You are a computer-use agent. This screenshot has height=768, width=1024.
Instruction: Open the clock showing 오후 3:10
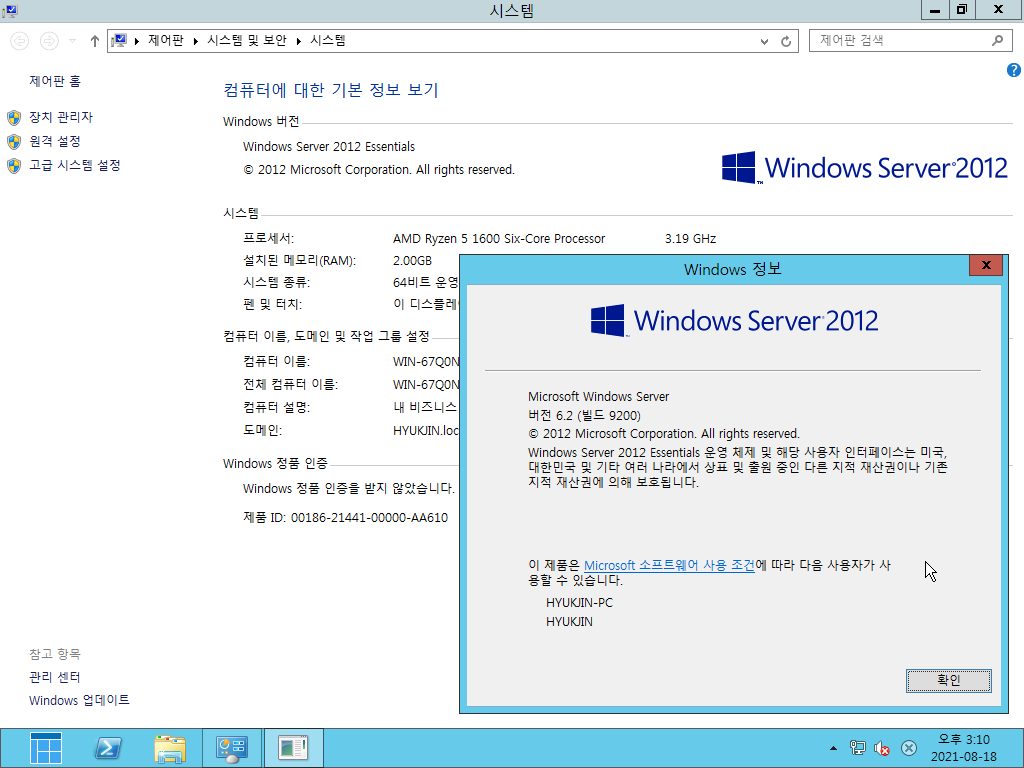(964, 748)
